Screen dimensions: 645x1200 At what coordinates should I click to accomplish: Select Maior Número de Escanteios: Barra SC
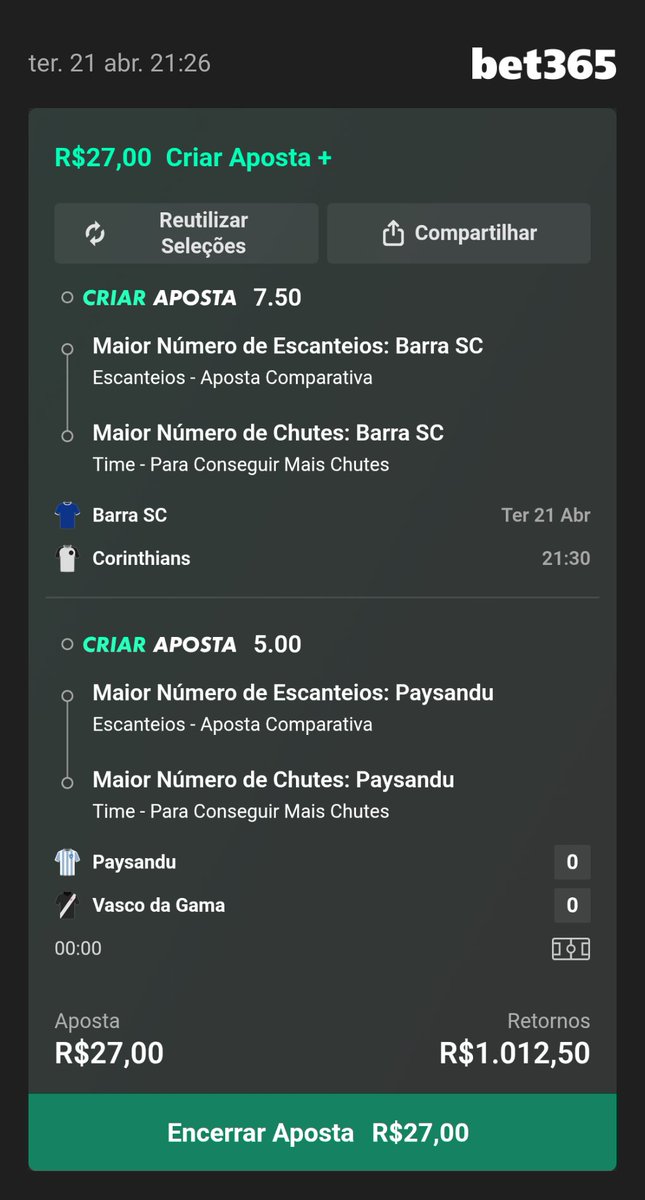pos(288,346)
